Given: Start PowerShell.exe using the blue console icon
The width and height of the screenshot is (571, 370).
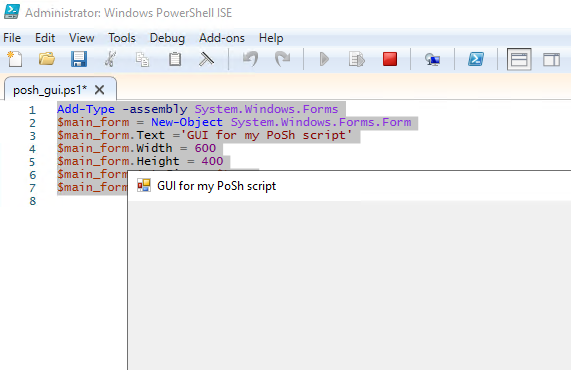Looking at the screenshot, I should [476, 59].
